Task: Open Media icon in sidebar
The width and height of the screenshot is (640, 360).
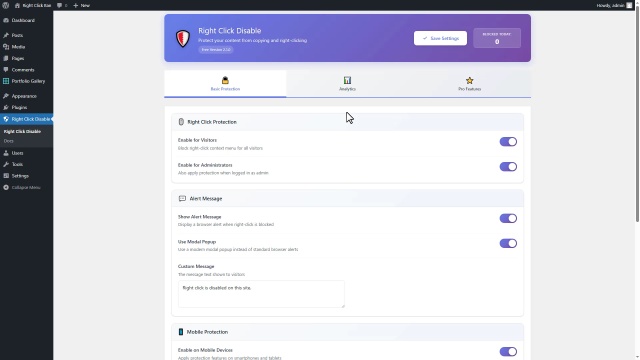Action: pyautogui.click(x=6, y=47)
